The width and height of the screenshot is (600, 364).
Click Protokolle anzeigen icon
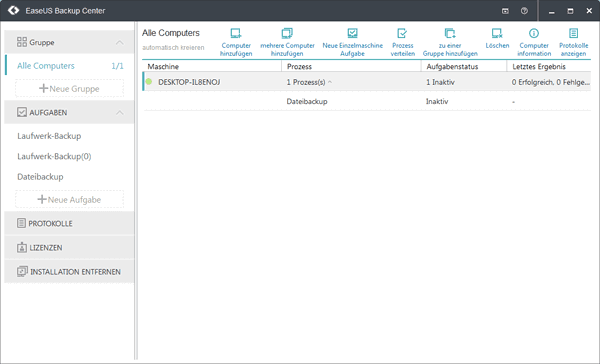(573, 34)
